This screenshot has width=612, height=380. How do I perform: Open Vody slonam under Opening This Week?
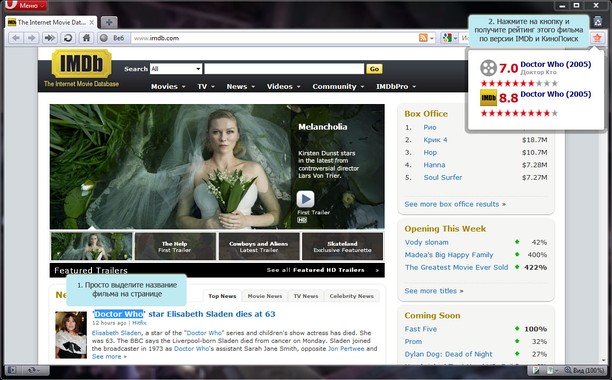pos(426,242)
